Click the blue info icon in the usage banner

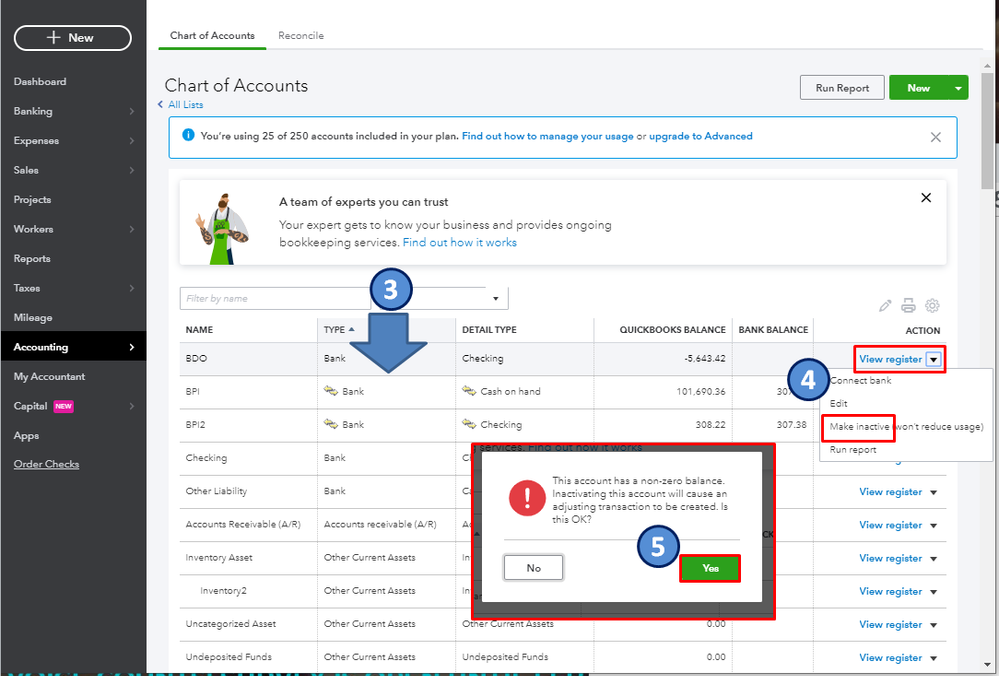click(x=188, y=135)
